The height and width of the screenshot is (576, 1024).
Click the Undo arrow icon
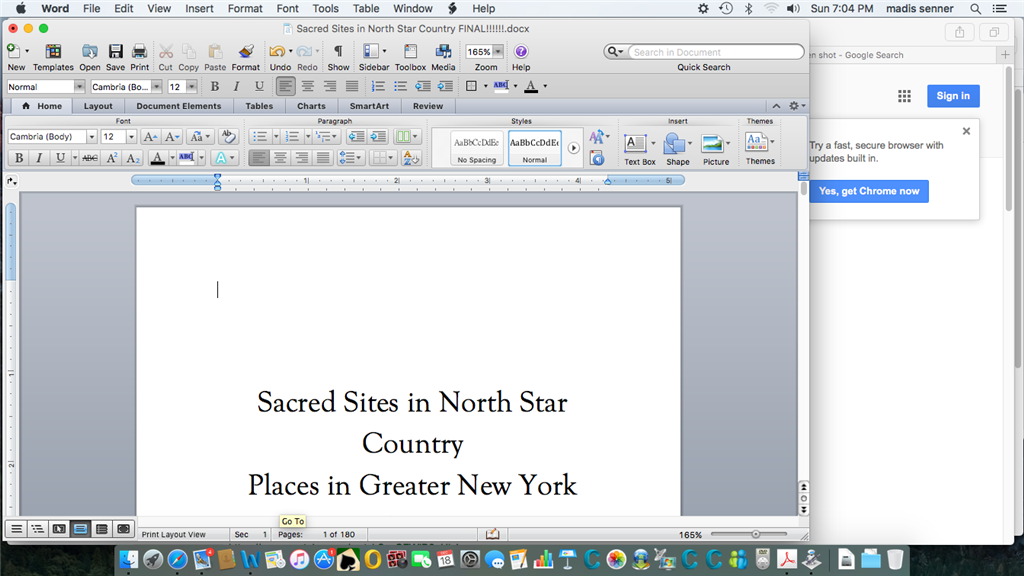point(278,52)
